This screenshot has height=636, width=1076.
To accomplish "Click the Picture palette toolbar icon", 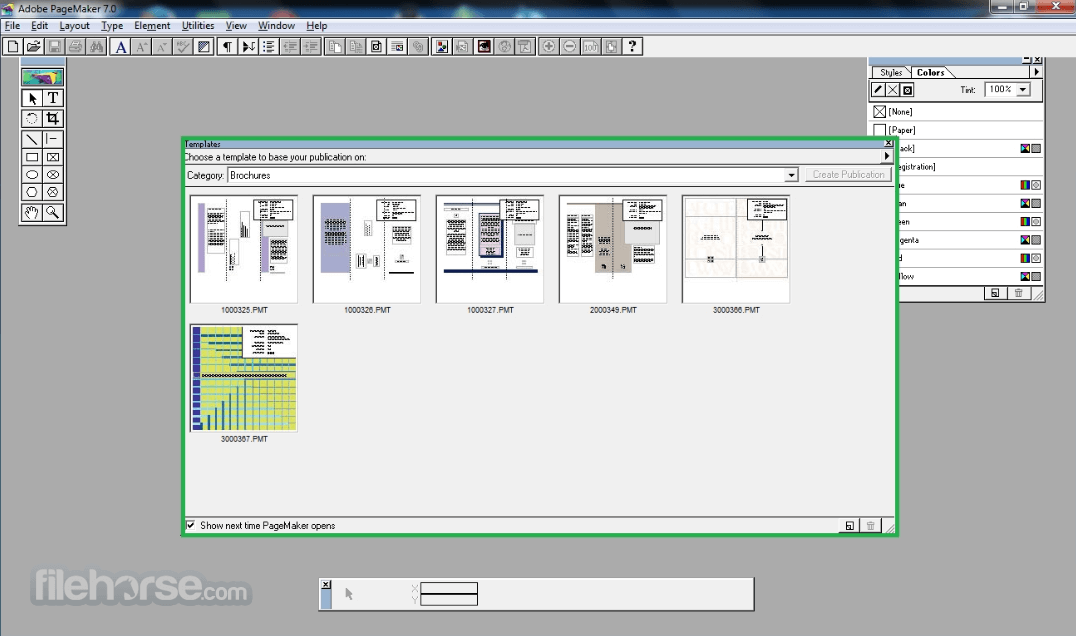I will pyautogui.click(x=441, y=47).
